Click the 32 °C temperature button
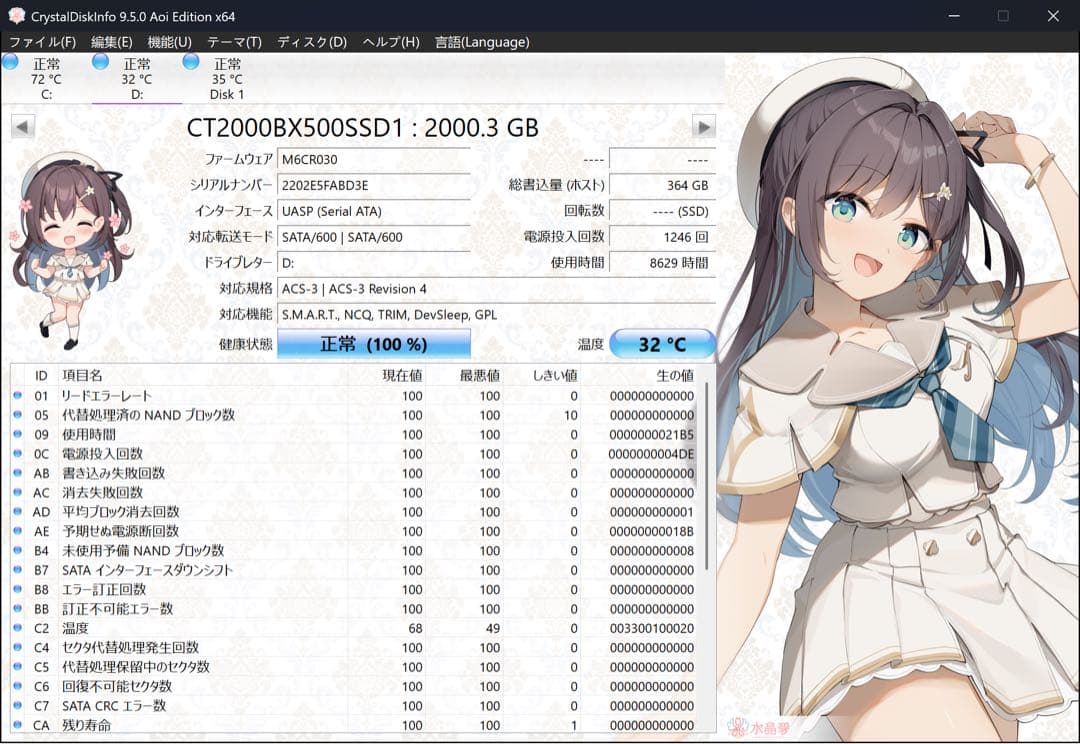Screen dimensions: 1080x744 pyautogui.click(x=663, y=343)
